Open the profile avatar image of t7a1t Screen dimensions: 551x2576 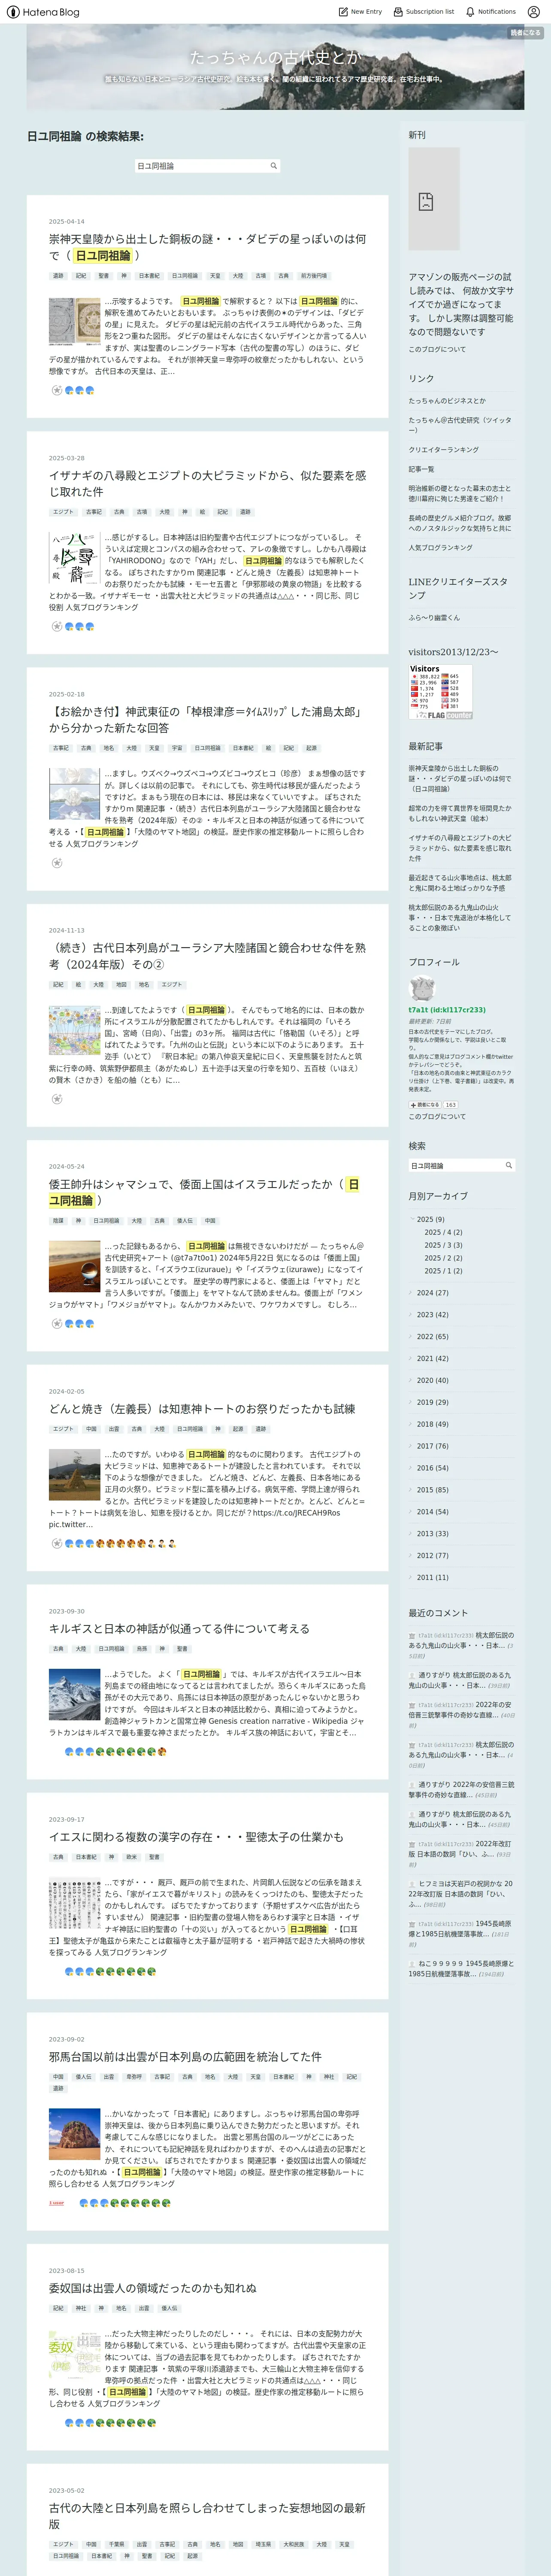click(421, 988)
